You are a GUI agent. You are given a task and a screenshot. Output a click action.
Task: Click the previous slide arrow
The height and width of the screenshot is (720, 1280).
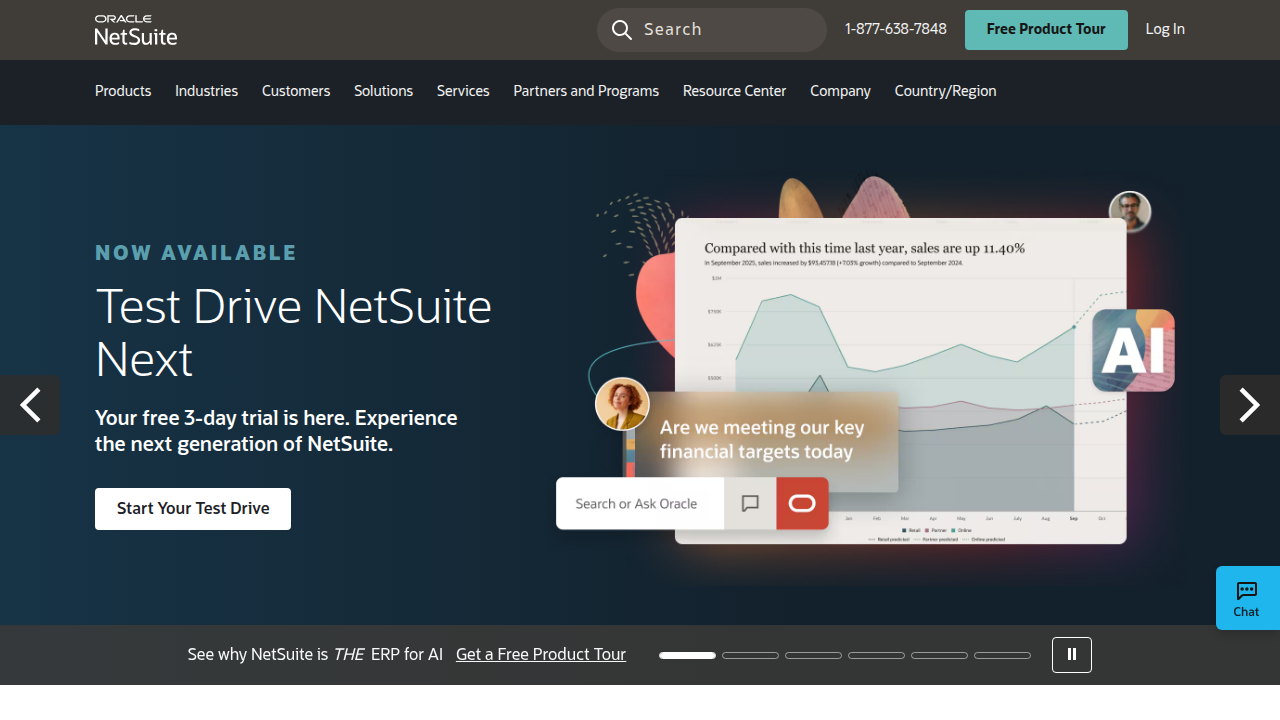coord(30,405)
